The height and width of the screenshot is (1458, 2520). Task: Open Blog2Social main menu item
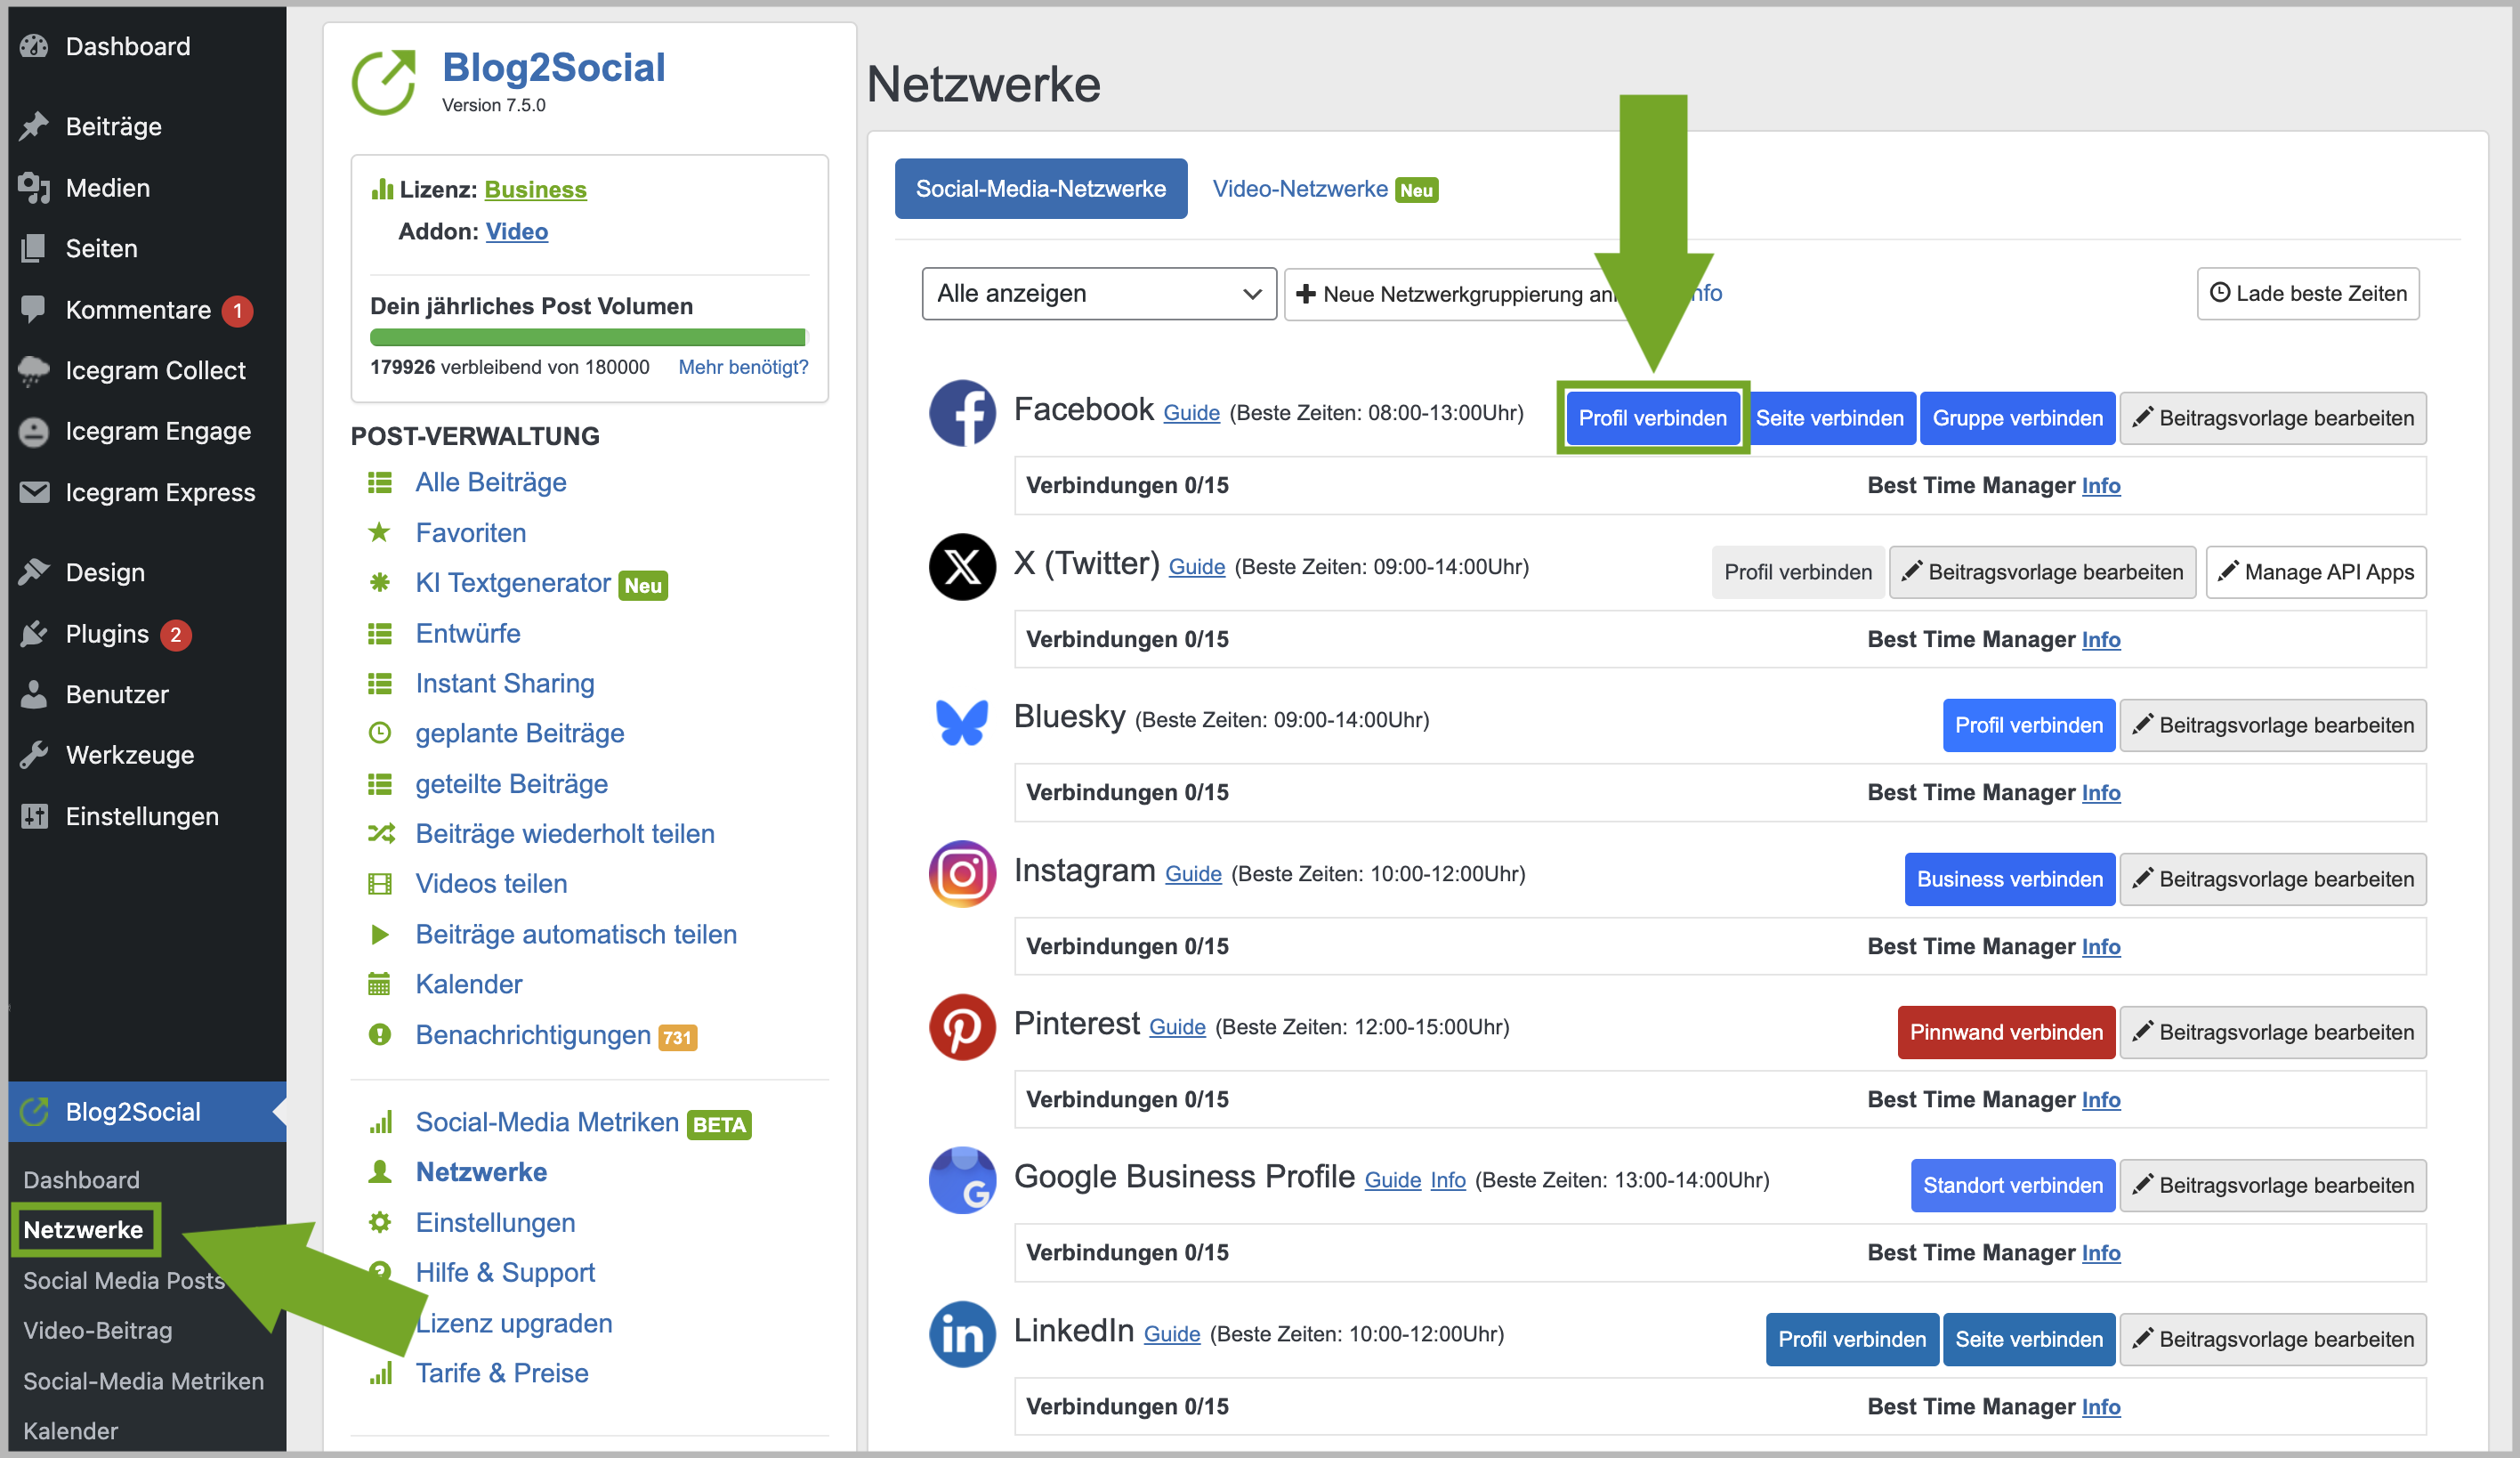[147, 1111]
